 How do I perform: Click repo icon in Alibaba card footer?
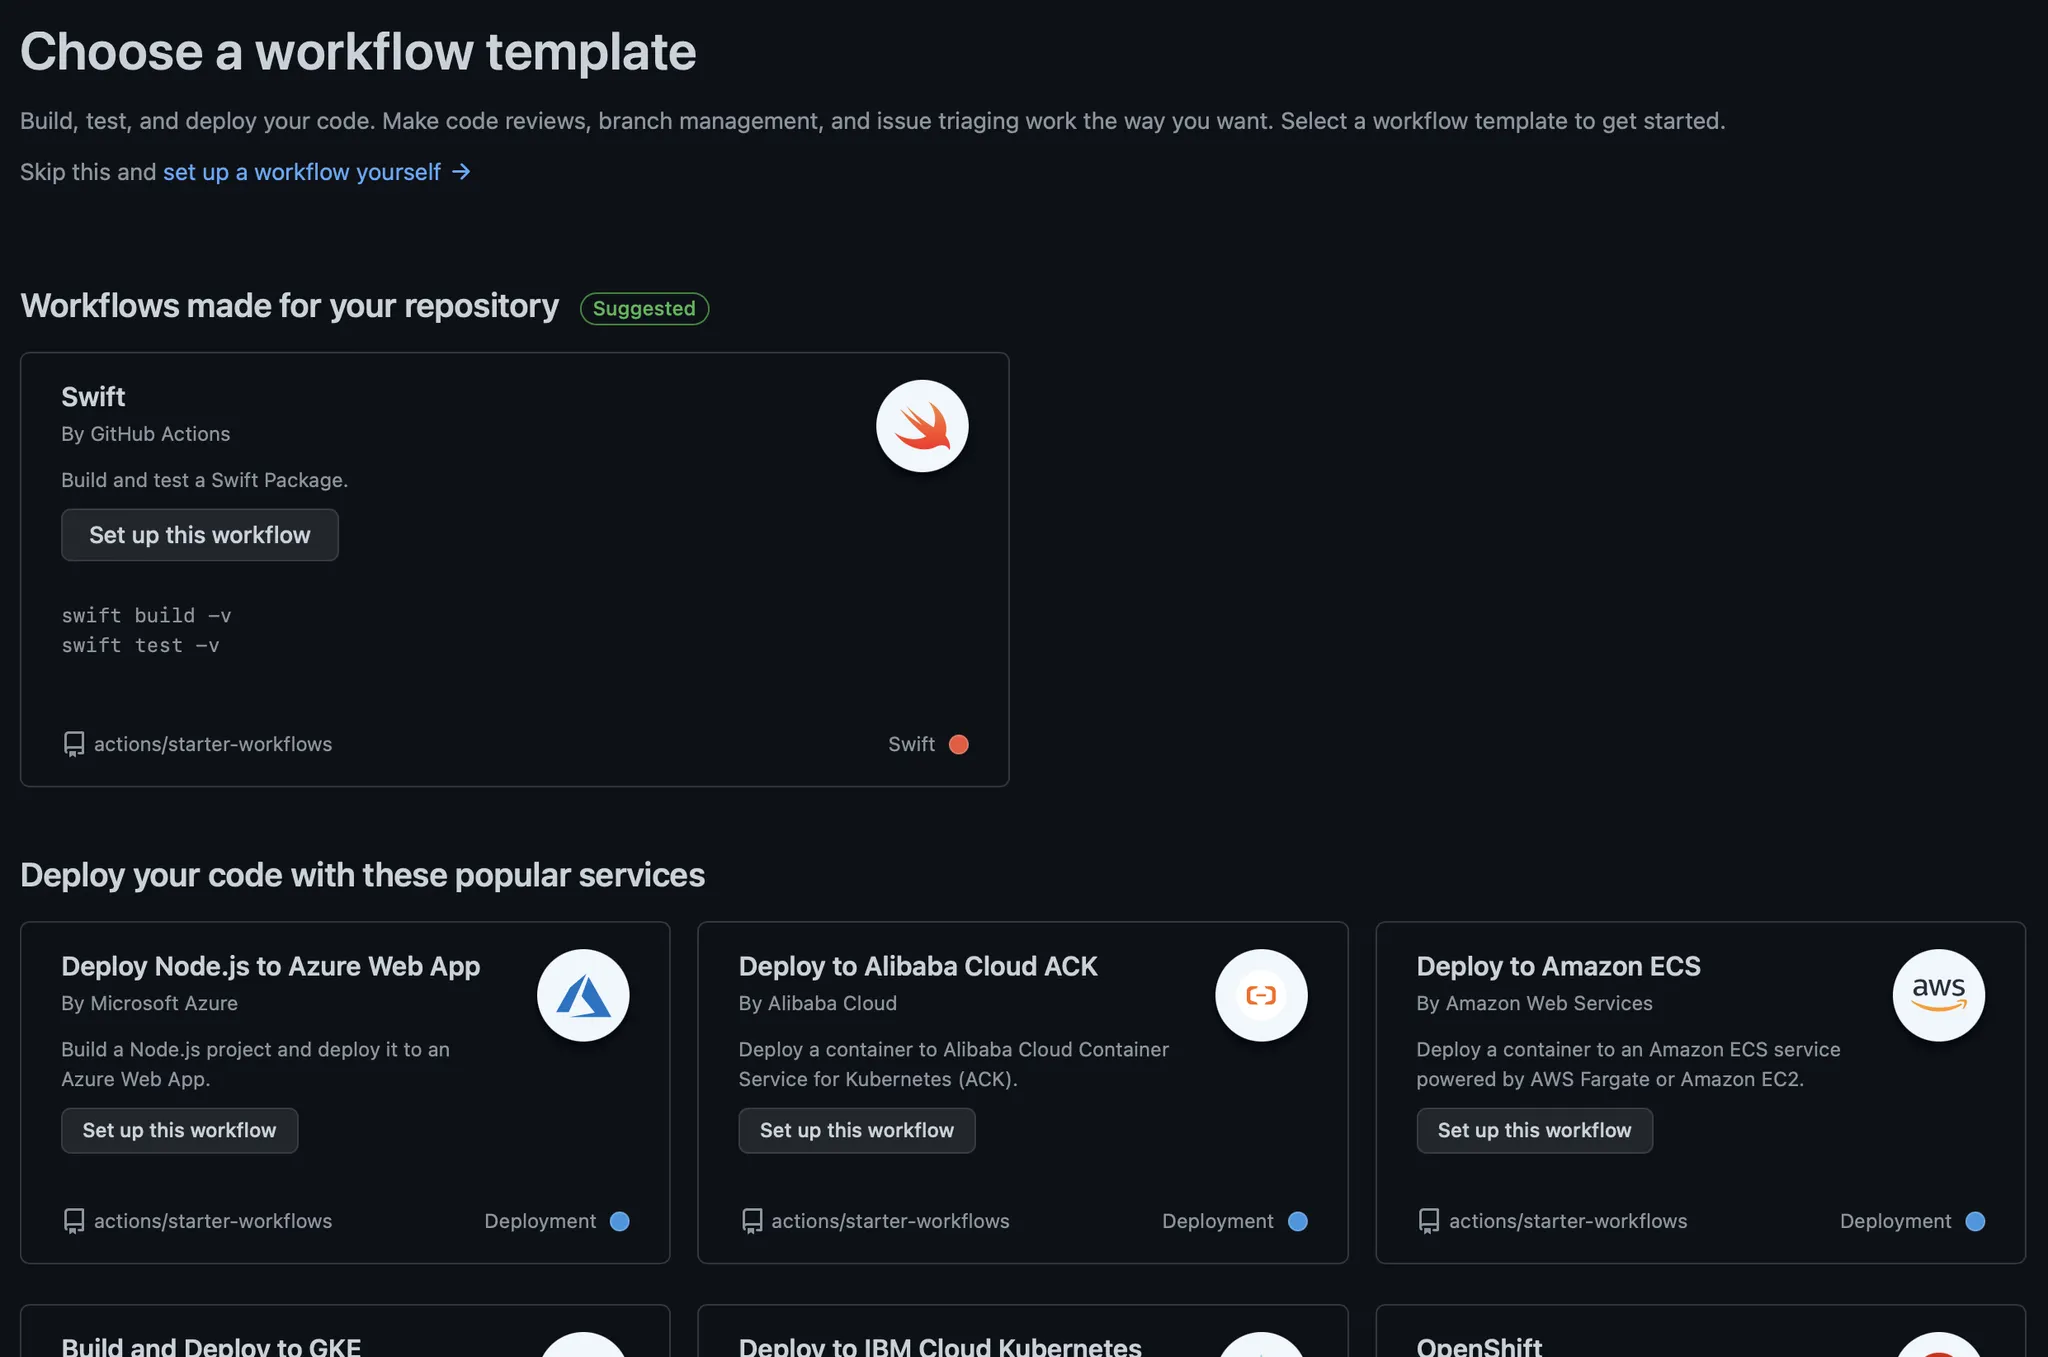coord(752,1221)
